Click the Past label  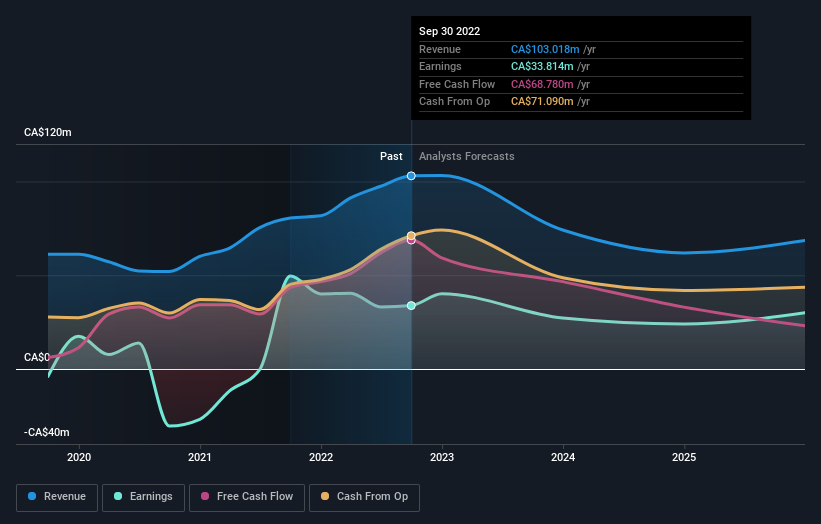[391, 157]
